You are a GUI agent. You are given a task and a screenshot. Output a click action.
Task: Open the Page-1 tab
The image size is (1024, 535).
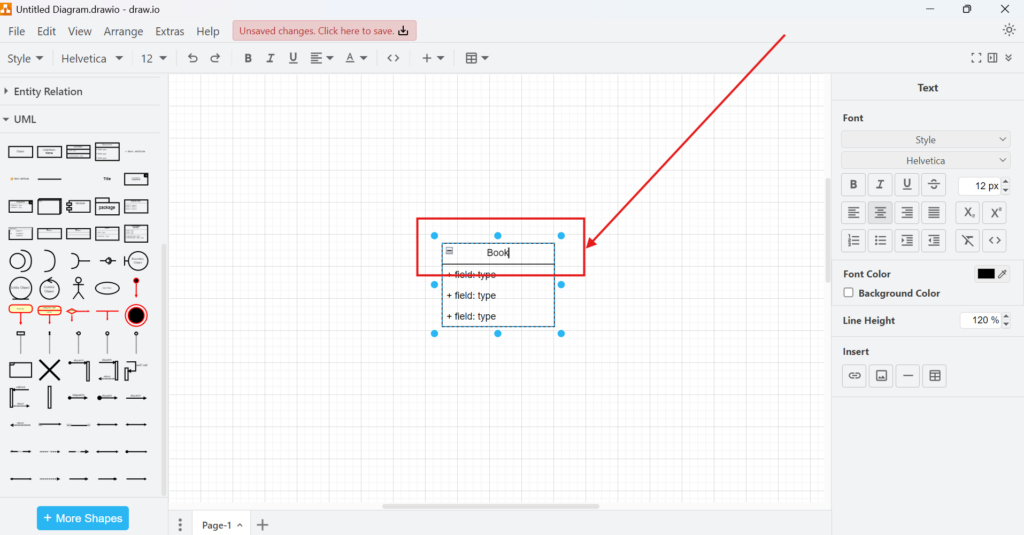pos(217,525)
